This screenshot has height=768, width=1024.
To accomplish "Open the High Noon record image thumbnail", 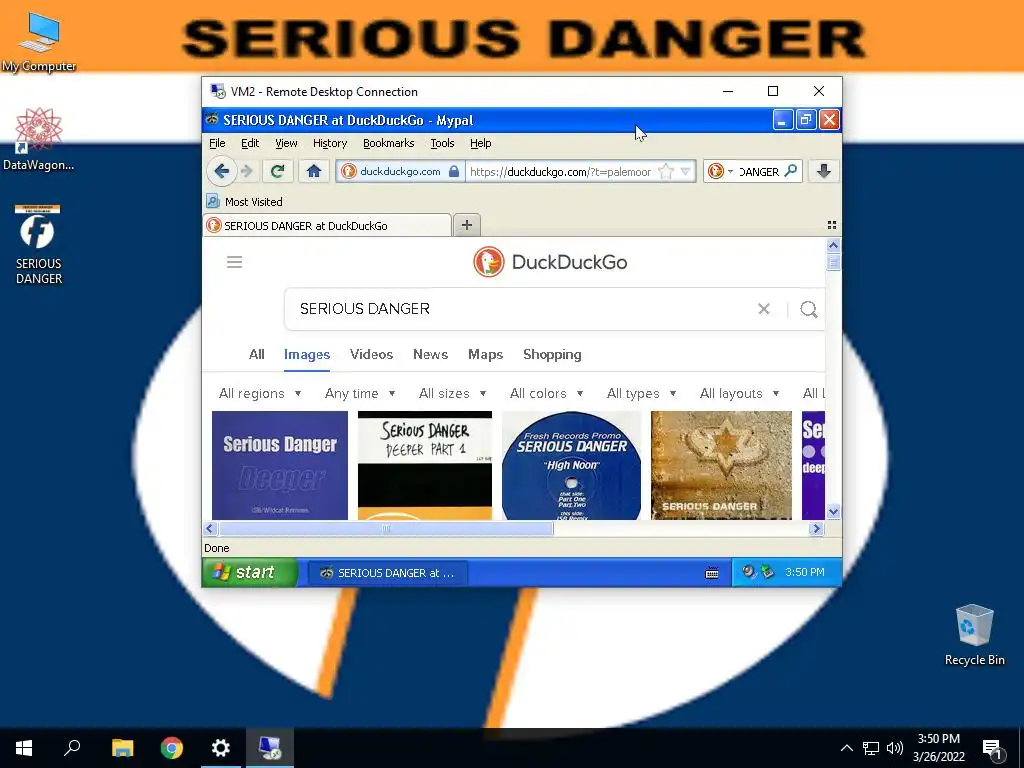I will pos(571,465).
